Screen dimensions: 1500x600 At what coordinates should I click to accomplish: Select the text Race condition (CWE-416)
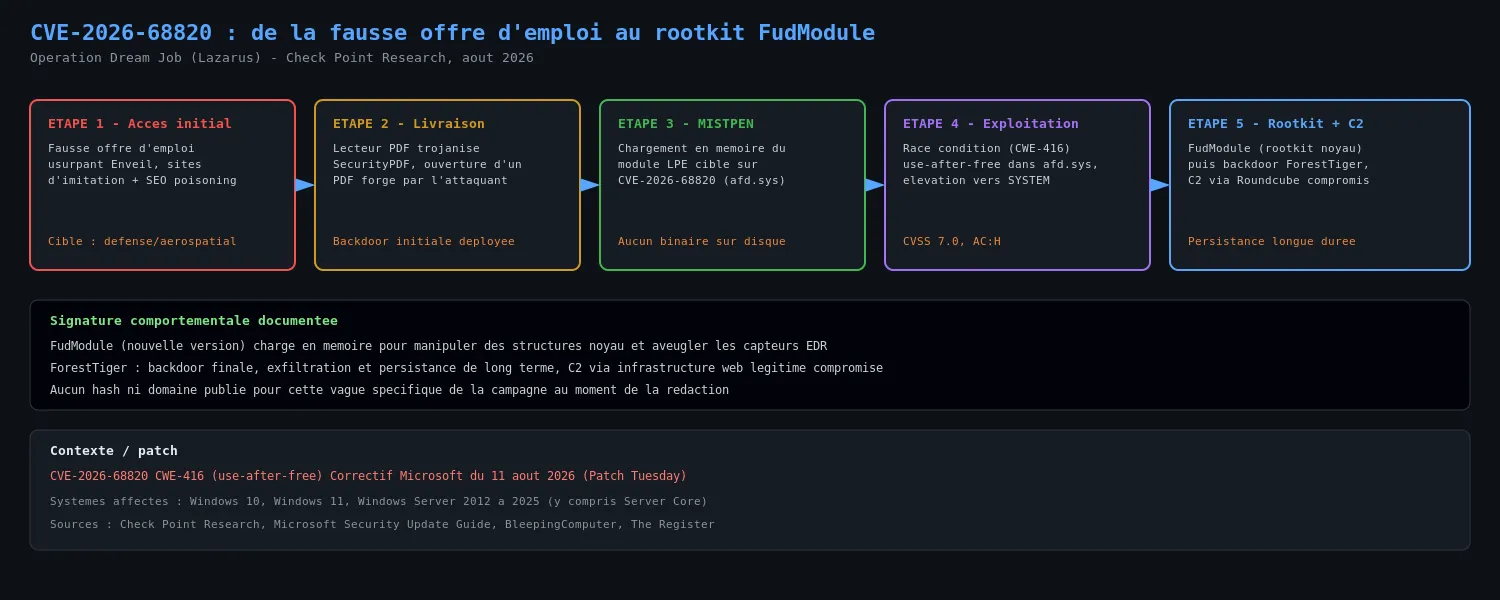[987, 148]
